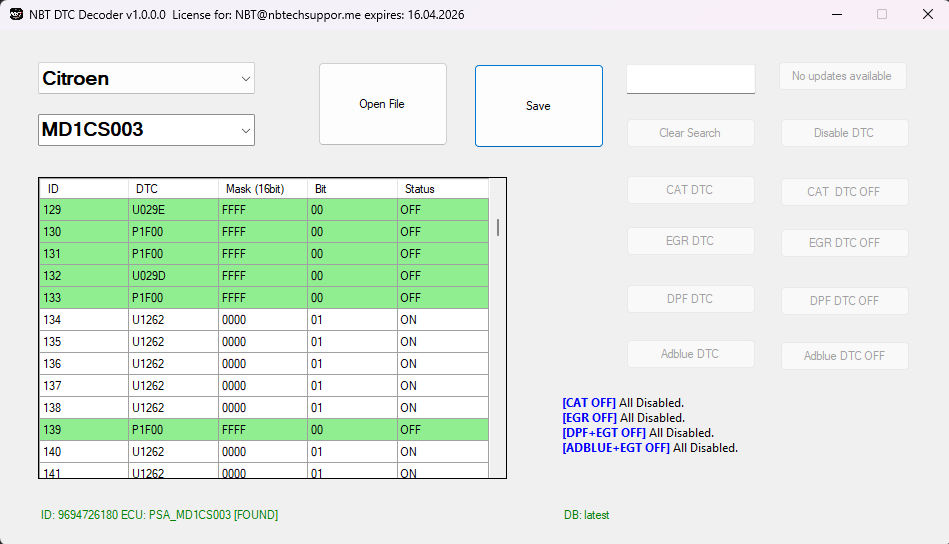Click the Status column header

click(440, 189)
